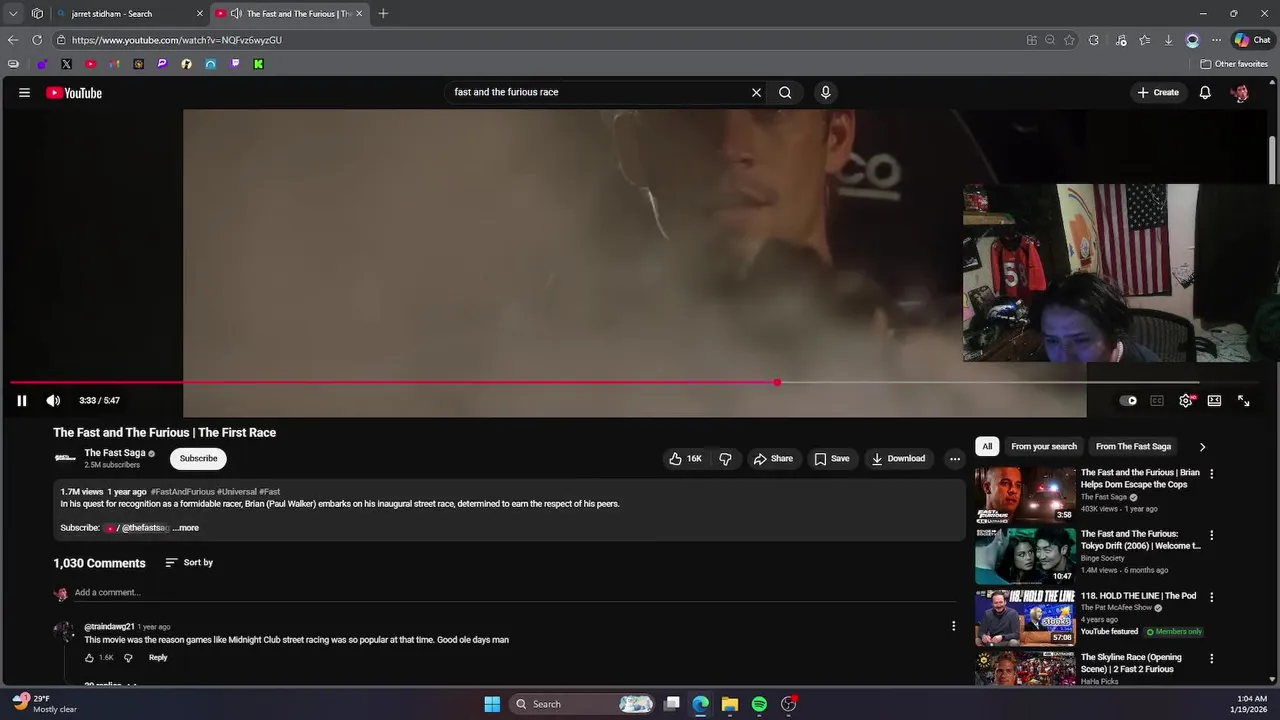
Task: Open Spotify from the taskbar
Action: (759, 704)
